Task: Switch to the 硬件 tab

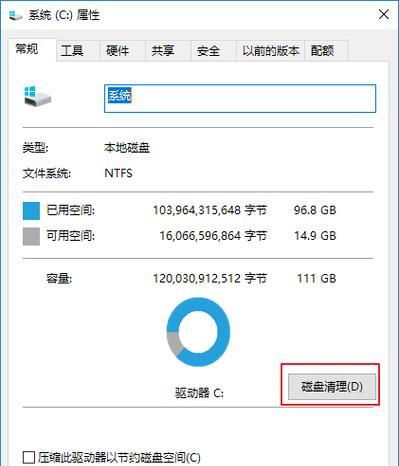Action: click(x=123, y=51)
